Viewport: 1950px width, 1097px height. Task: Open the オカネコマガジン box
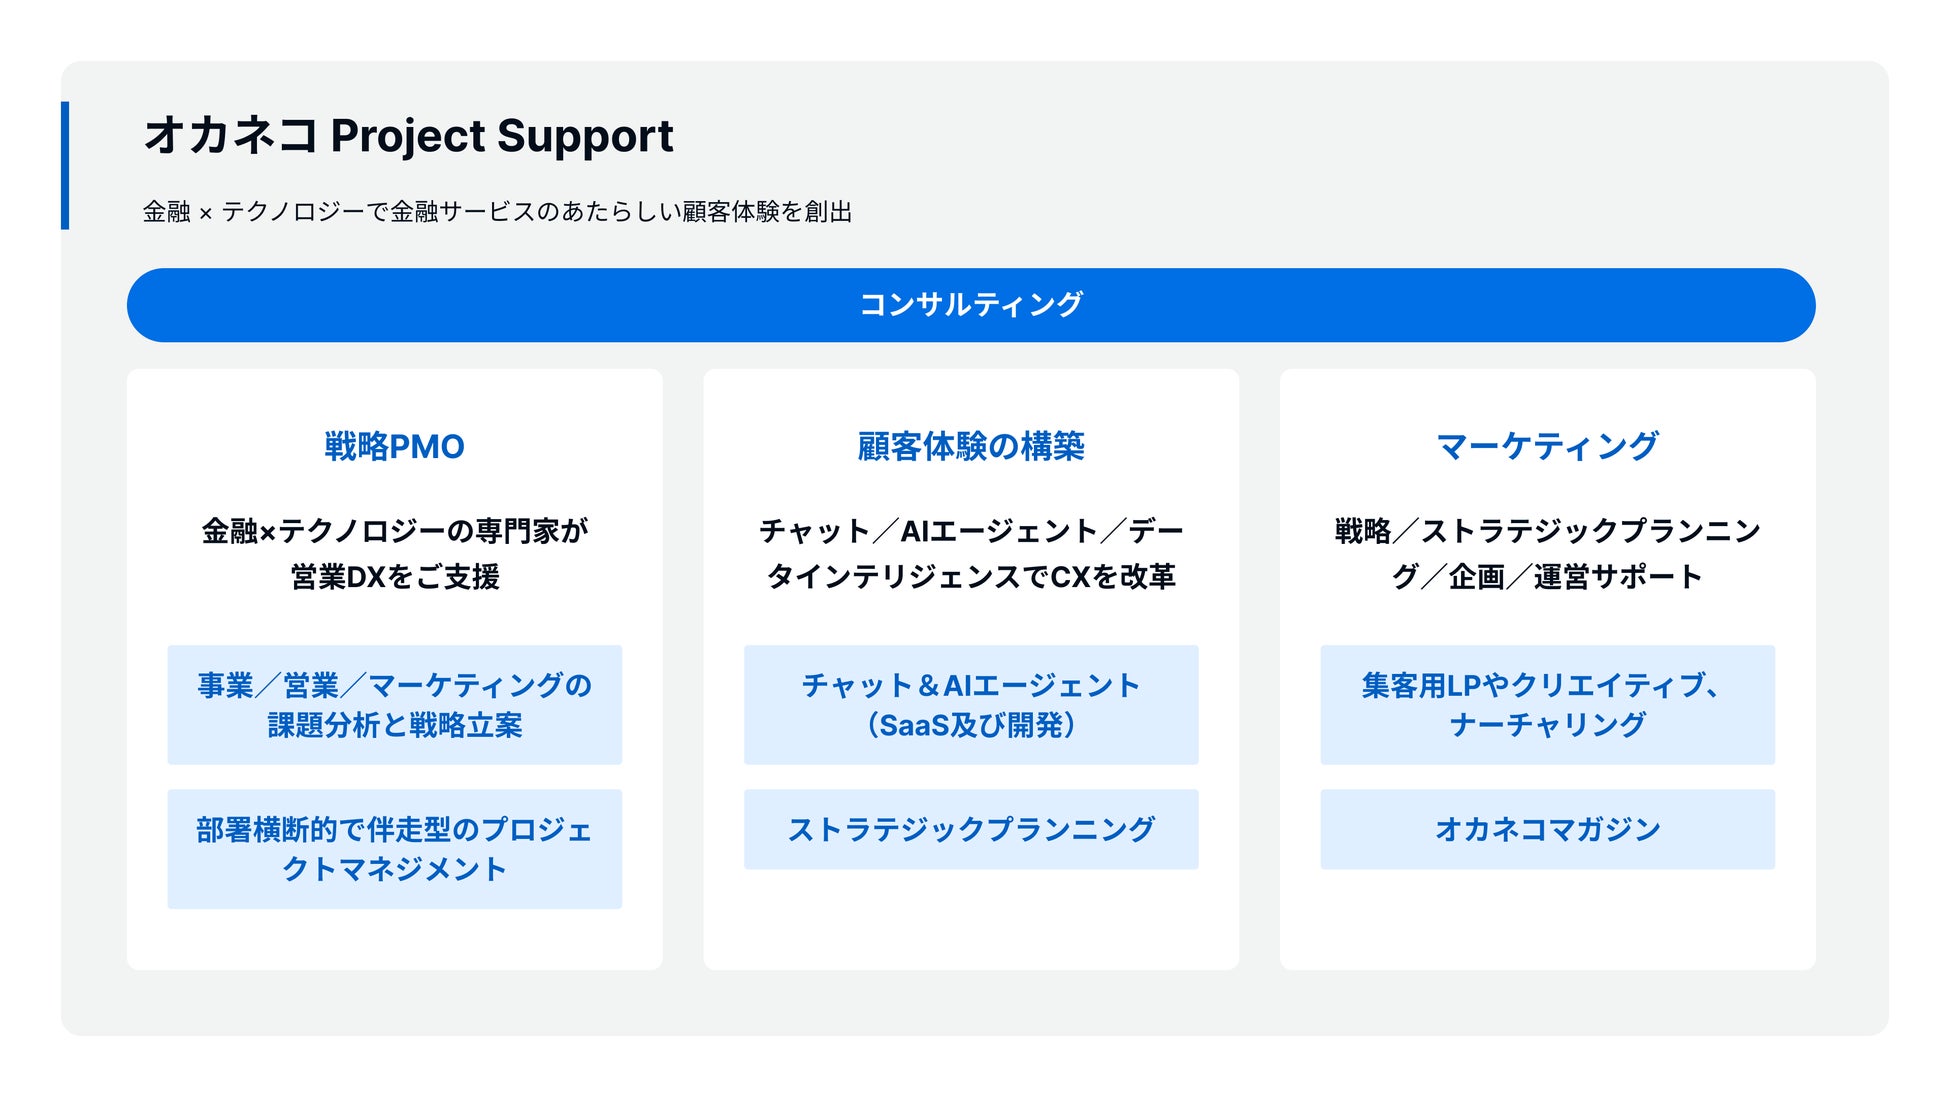click(x=1547, y=829)
